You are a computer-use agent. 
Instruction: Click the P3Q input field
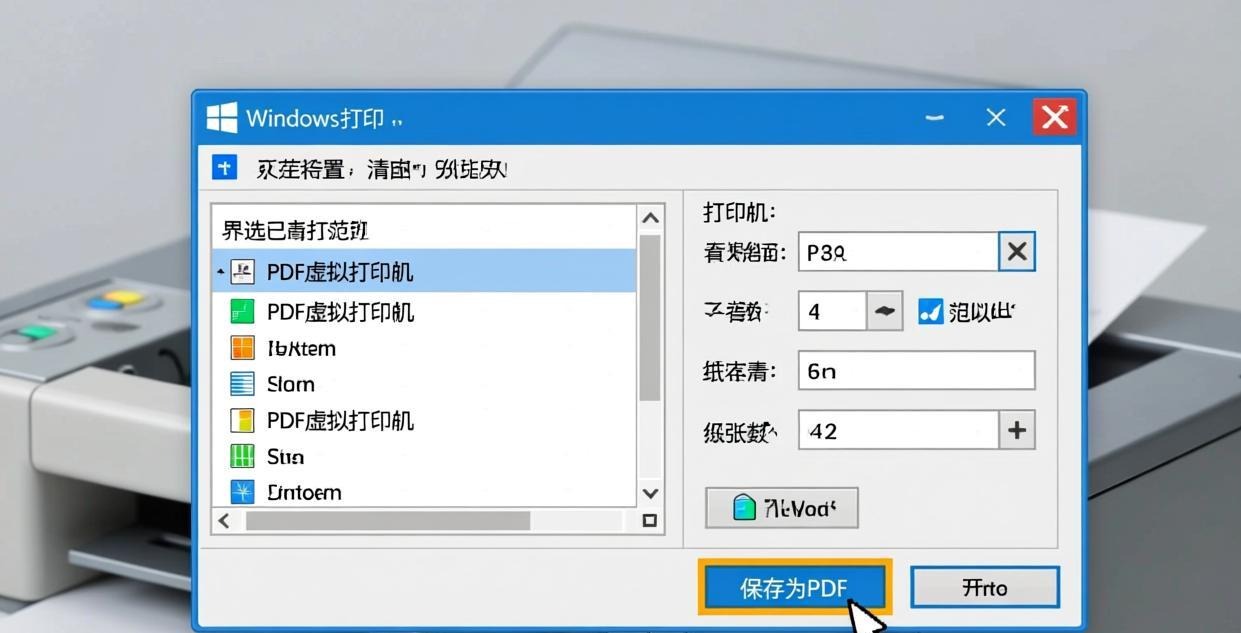click(899, 252)
